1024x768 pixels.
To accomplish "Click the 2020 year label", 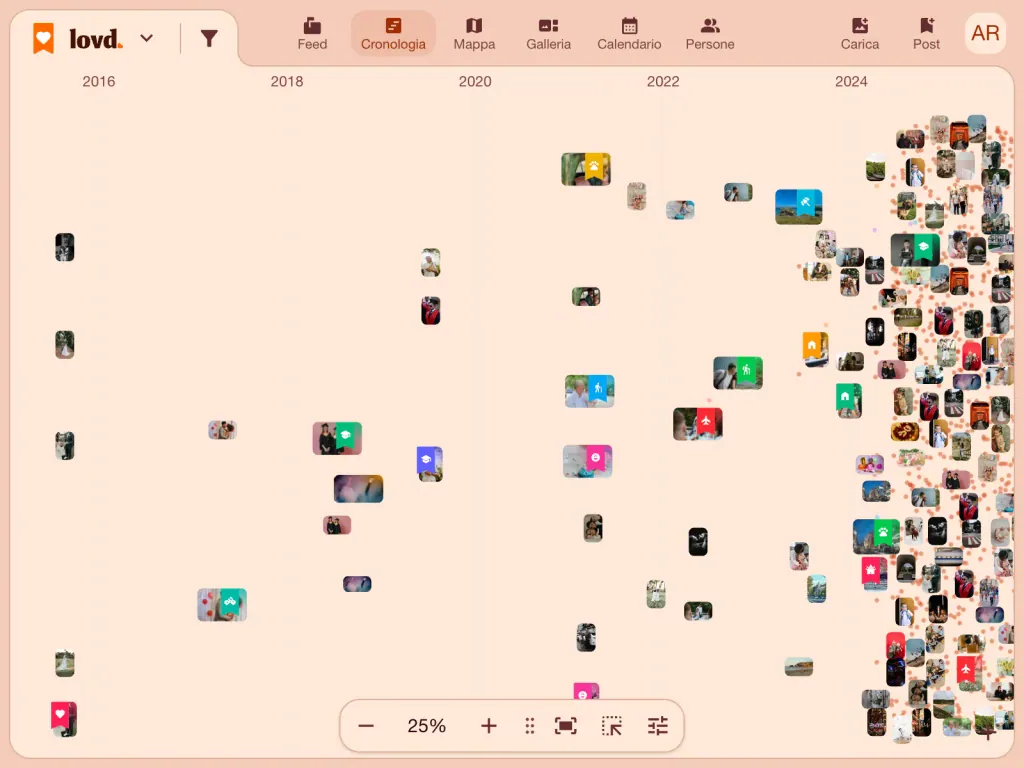I will coord(475,82).
